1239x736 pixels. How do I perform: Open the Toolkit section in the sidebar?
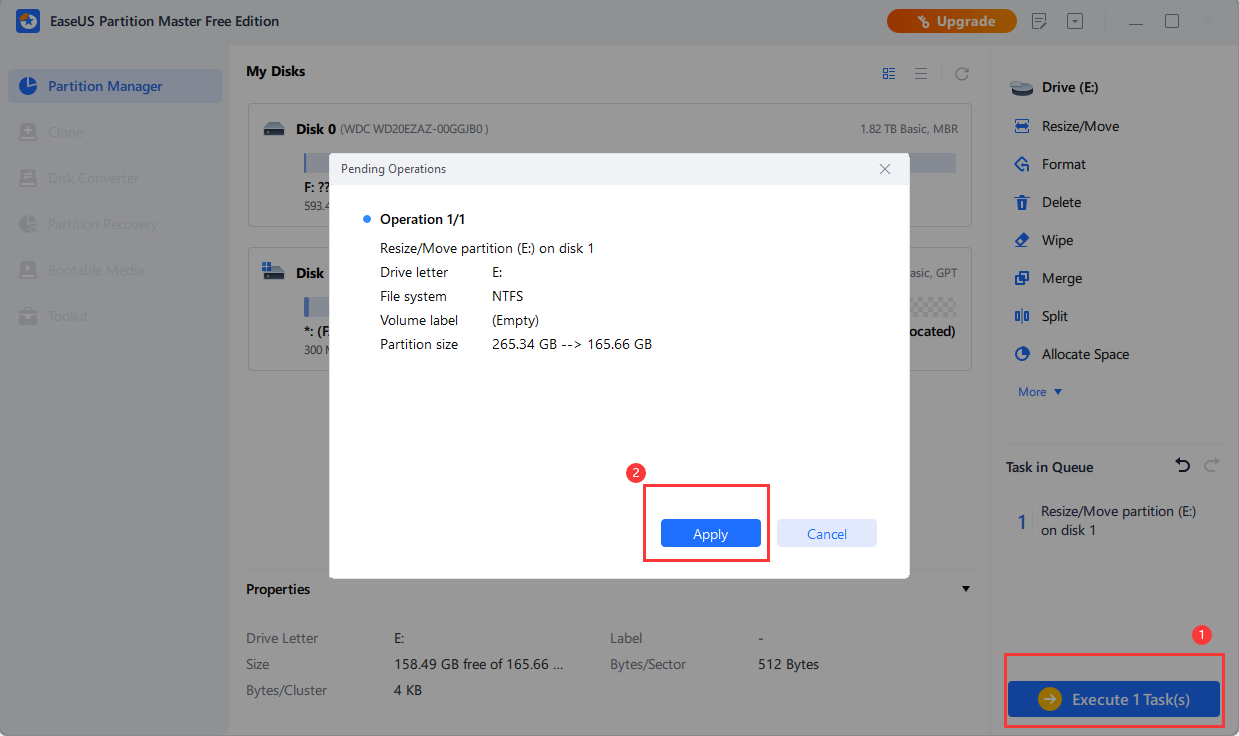coord(114,316)
